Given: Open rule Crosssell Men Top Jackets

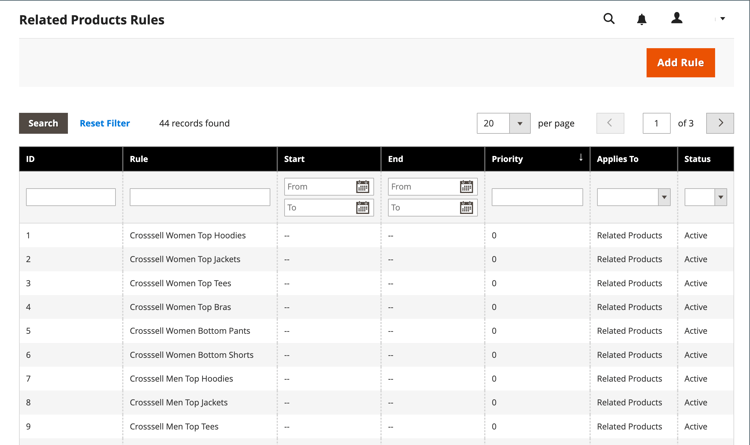Looking at the screenshot, I should (178, 402).
